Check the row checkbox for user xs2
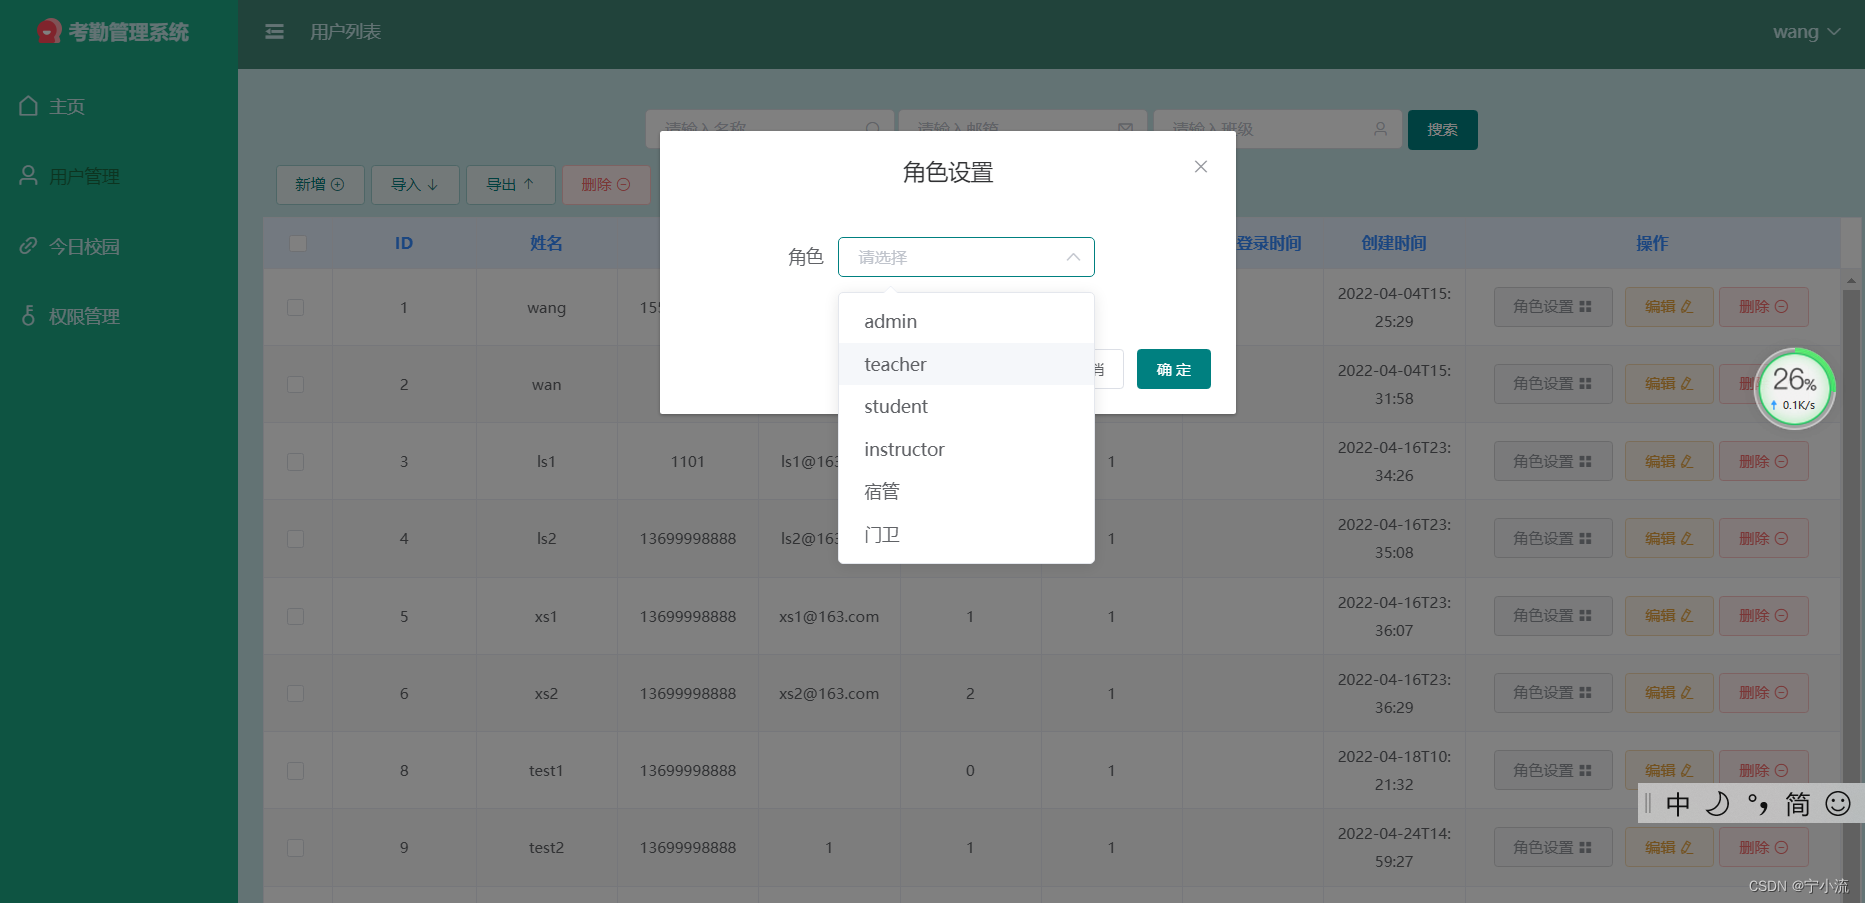This screenshot has width=1865, height=903. [x=295, y=693]
